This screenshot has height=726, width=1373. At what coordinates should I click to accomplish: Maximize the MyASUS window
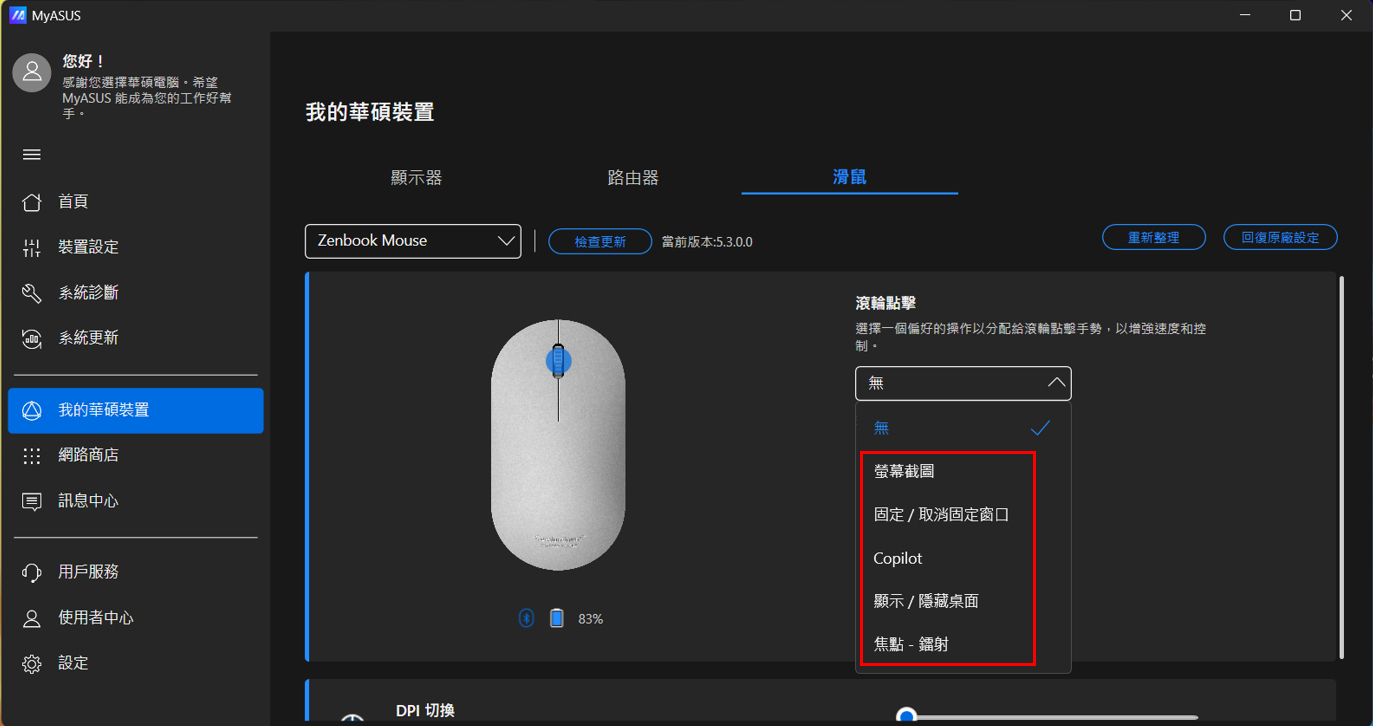[x=1295, y=15]
